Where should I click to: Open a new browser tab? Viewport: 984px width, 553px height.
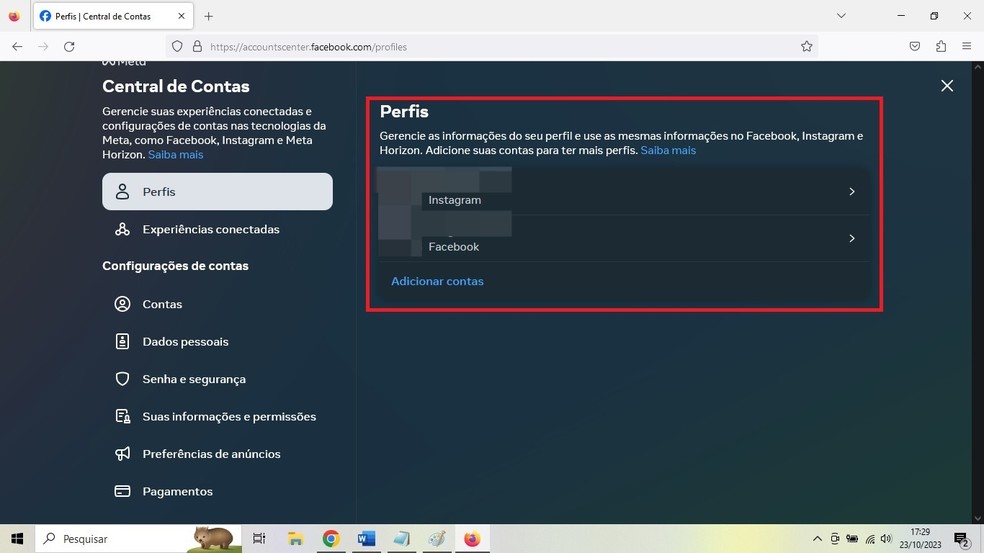tap(208, 16)
